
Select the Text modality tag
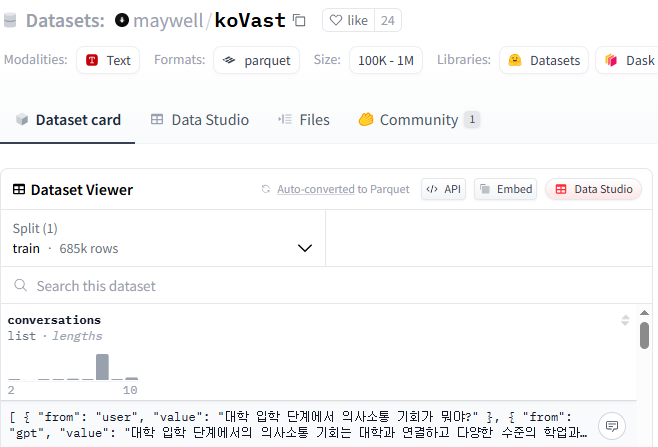(x=108, y=60)
